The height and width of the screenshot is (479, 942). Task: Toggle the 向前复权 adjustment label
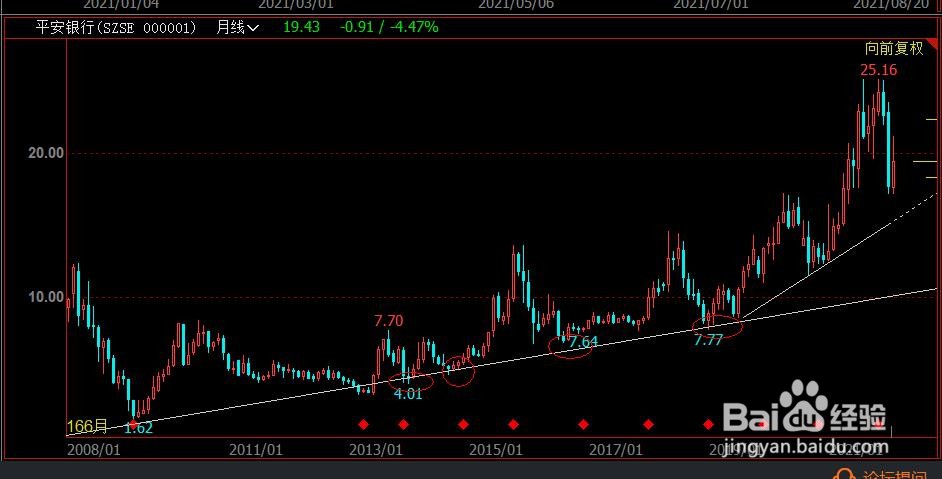(x=894, y=49)
